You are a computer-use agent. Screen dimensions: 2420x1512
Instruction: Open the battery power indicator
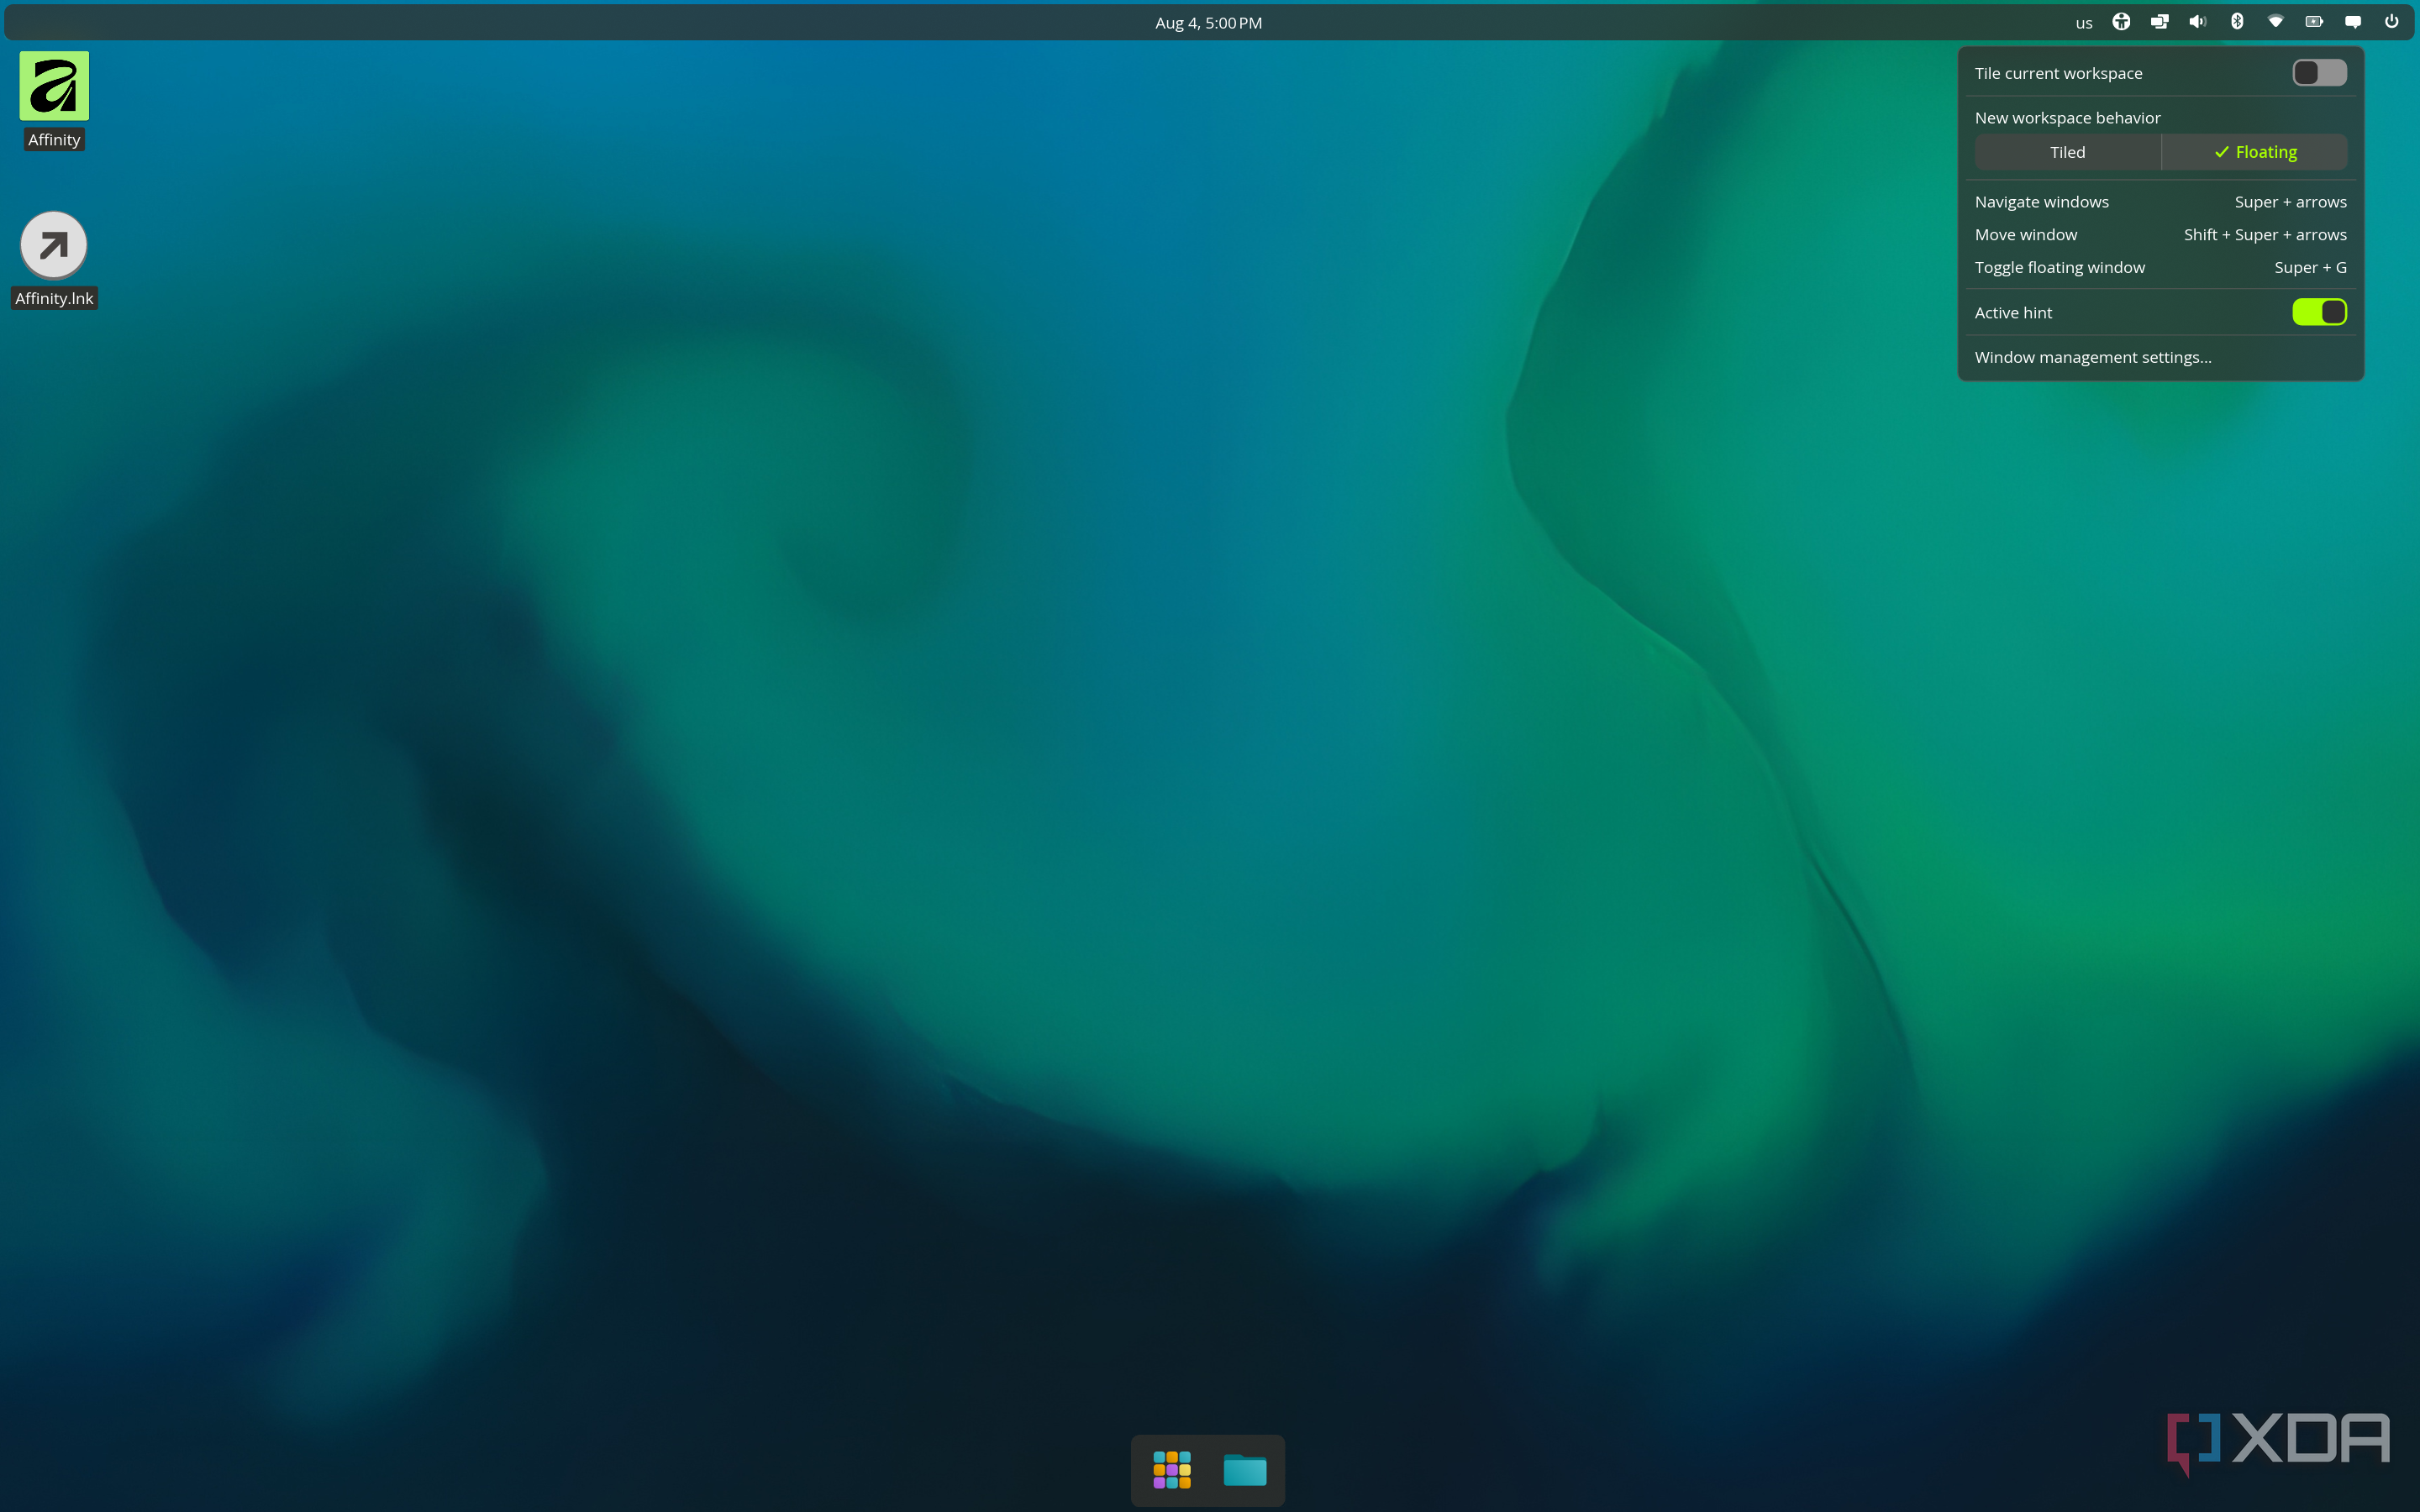click(x=2314, y=22)
